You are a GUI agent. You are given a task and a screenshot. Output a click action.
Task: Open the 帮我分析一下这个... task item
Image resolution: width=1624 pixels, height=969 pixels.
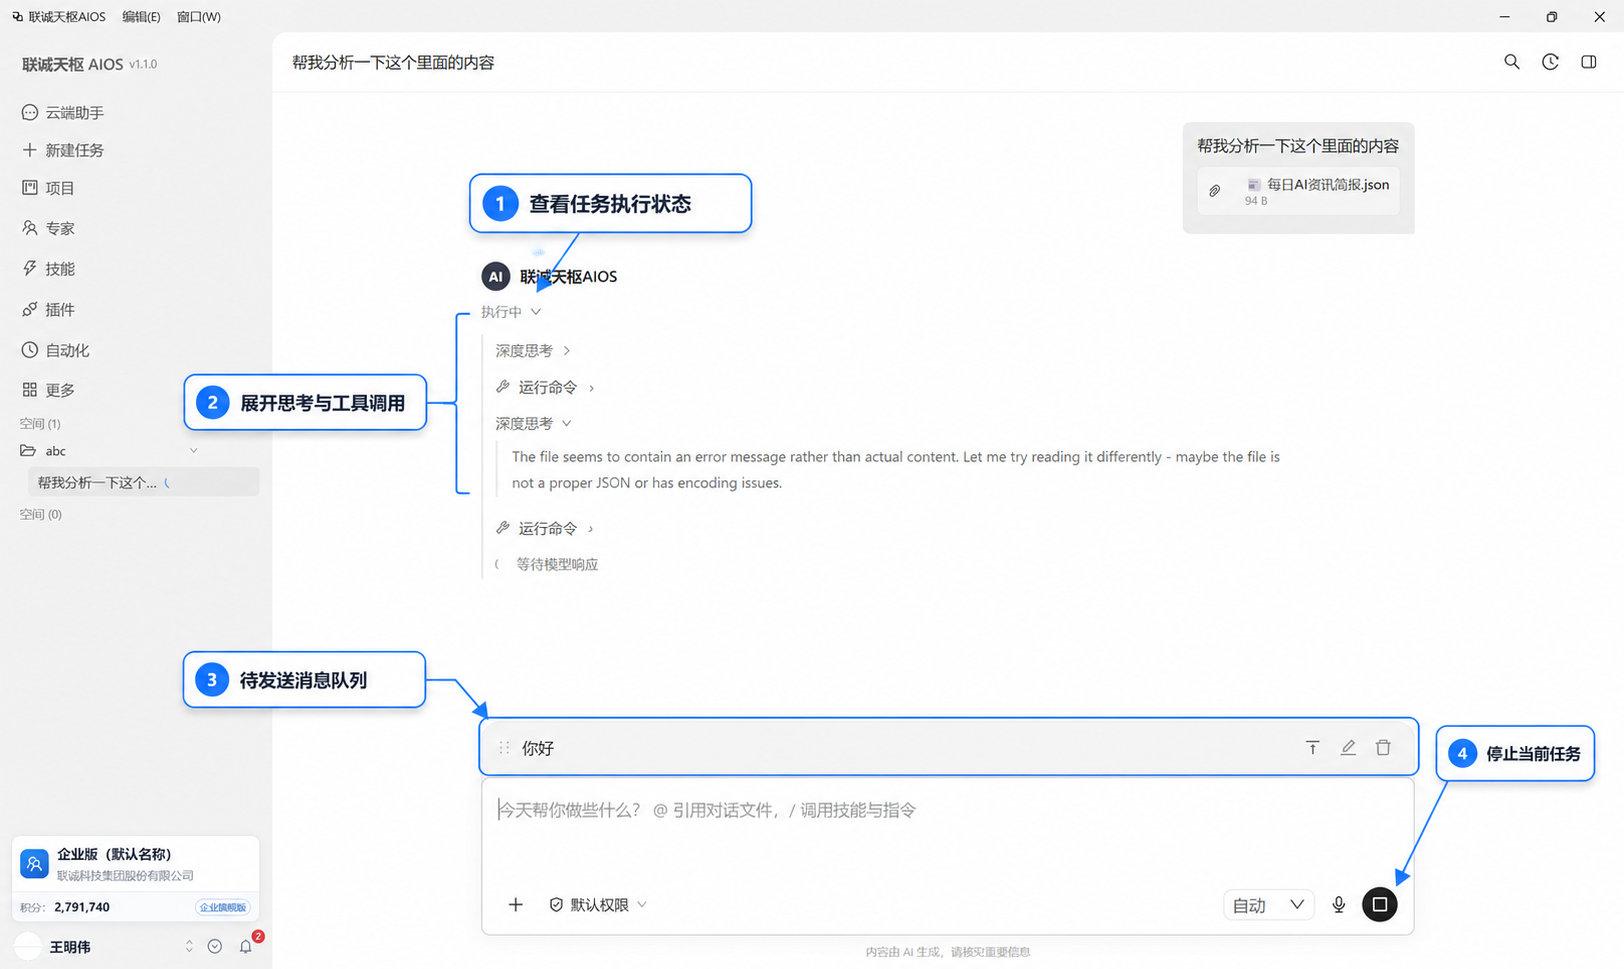(x=144, y=482)
